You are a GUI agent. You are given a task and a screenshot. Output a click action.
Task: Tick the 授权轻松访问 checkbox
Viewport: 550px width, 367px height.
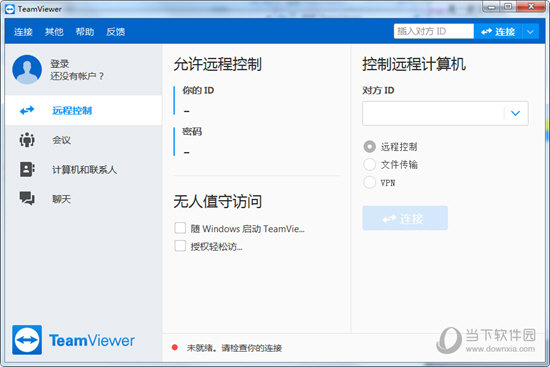tap(180, 246)
